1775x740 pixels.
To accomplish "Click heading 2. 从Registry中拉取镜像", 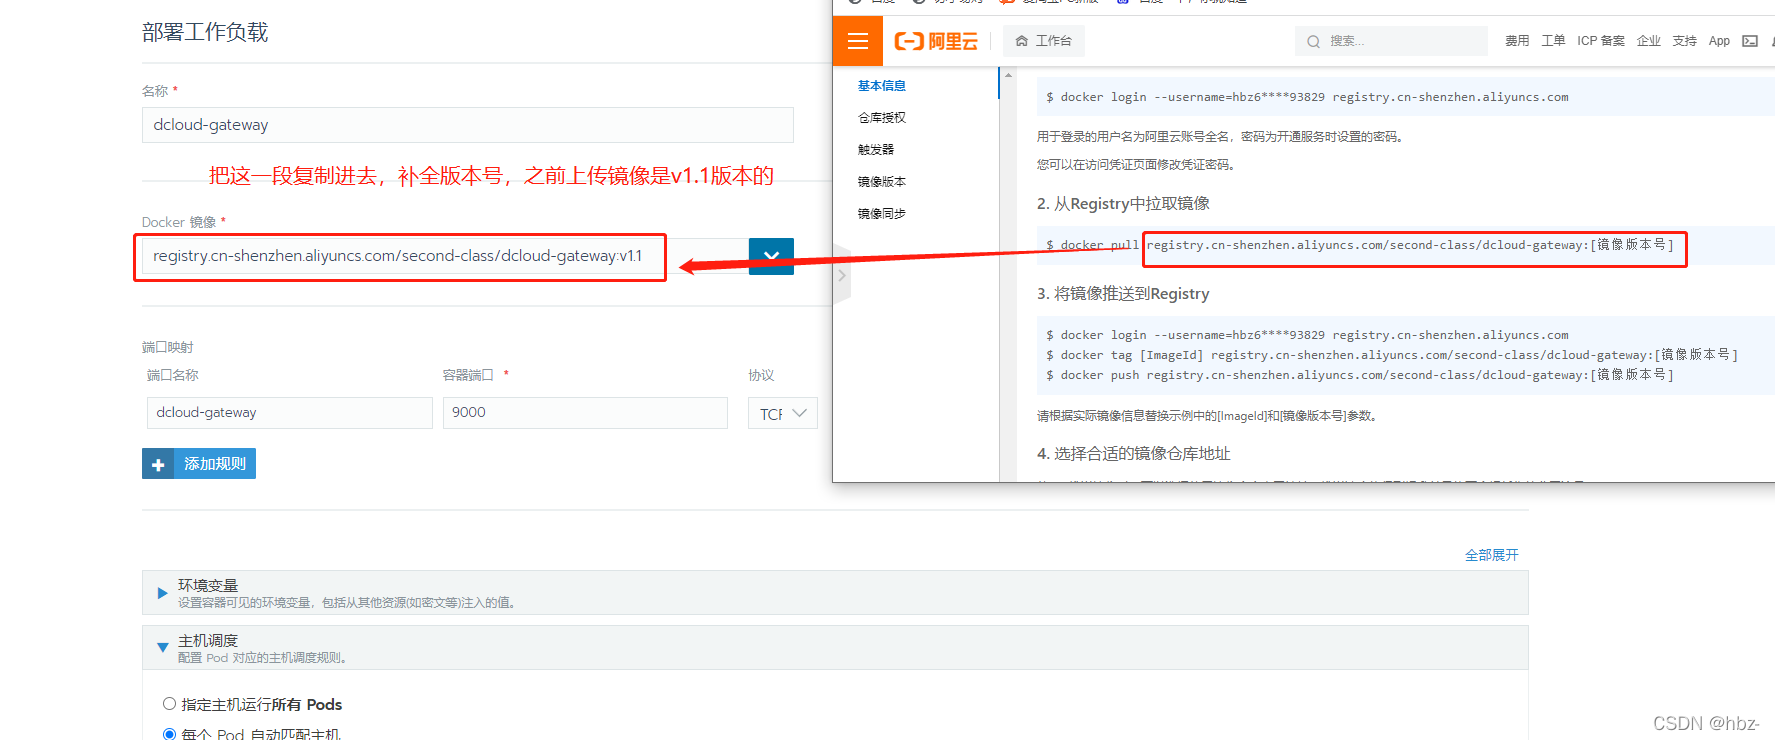I will [1123, 204].
